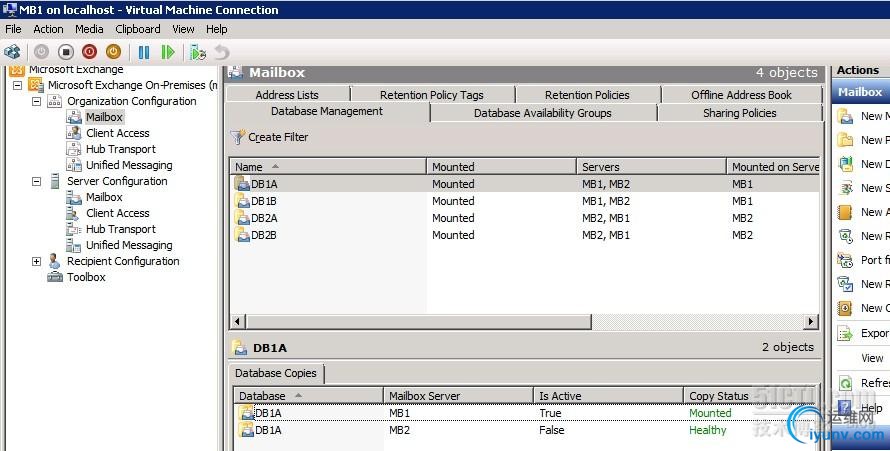Click the greyed Start VM icon
The height and width of the screenshot is (451, 890).
pyautogui.click(x=41, y=52)
